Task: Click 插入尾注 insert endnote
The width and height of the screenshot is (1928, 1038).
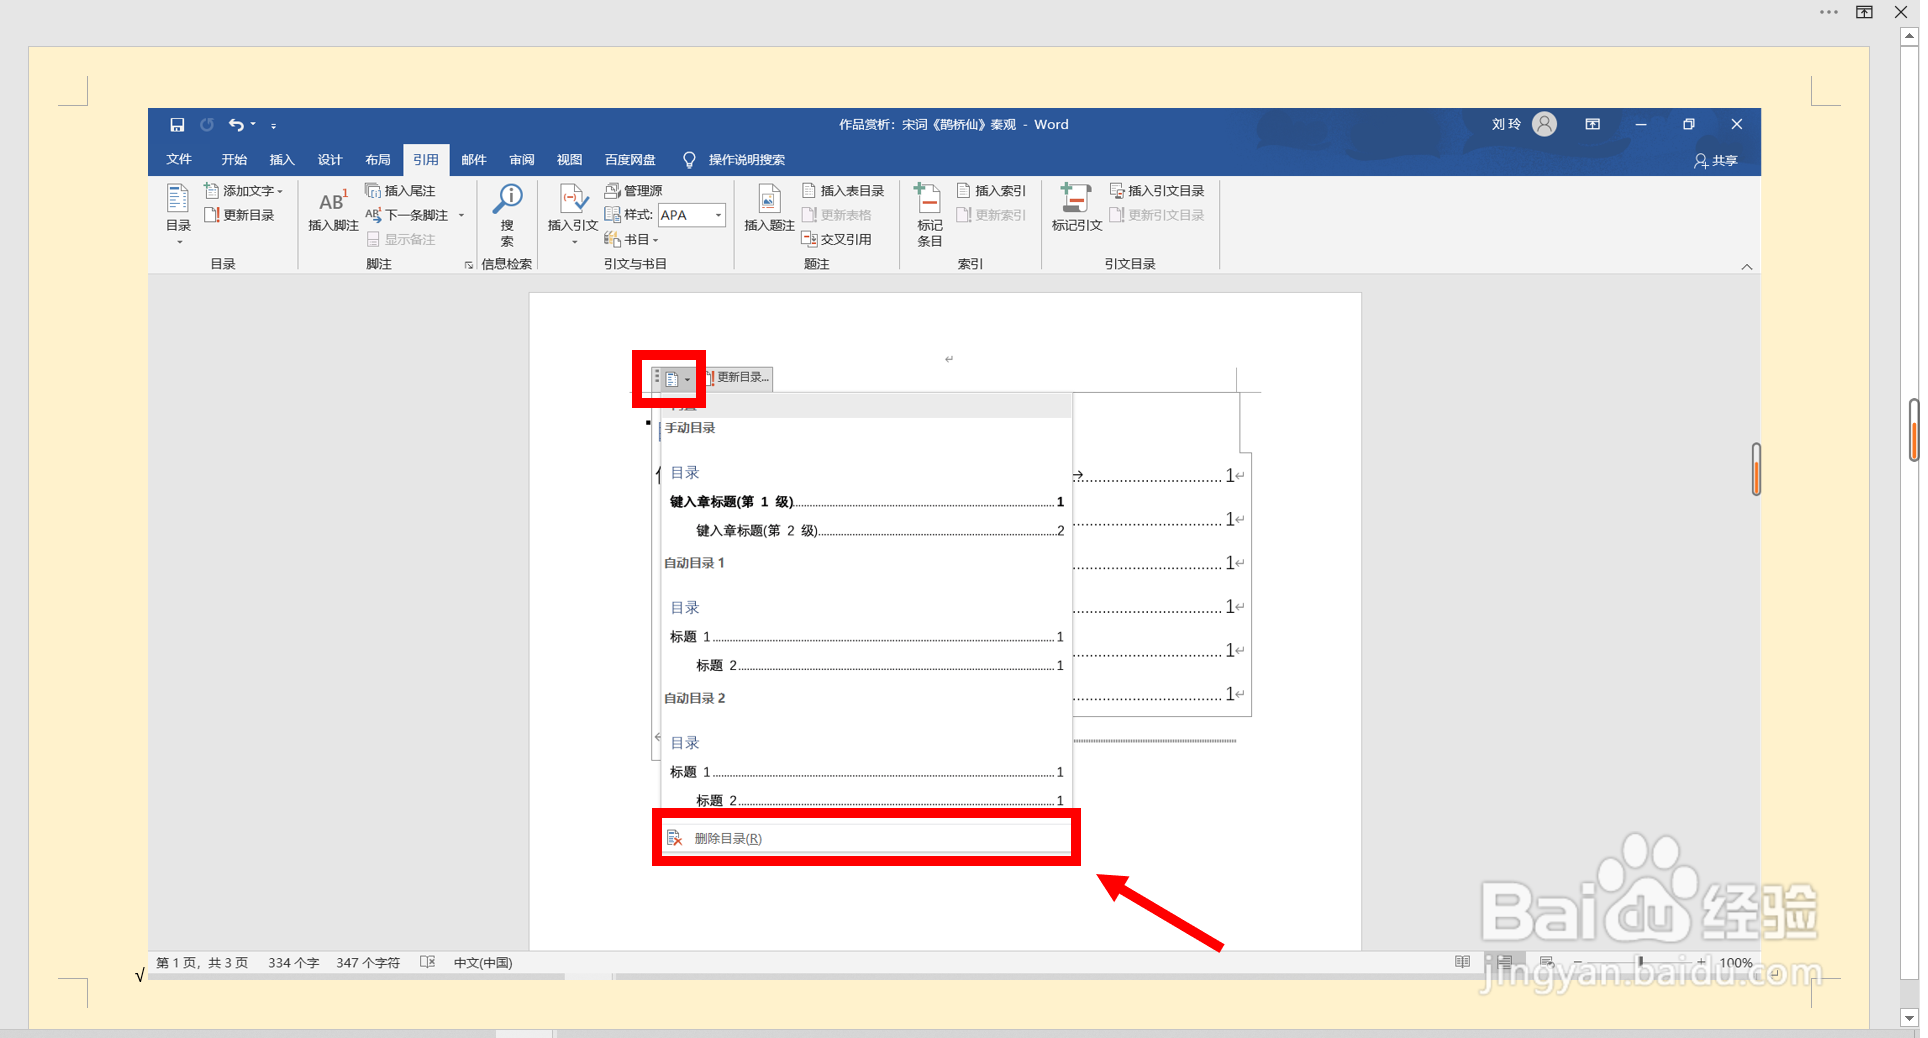Action: click(x=400, y=190)
